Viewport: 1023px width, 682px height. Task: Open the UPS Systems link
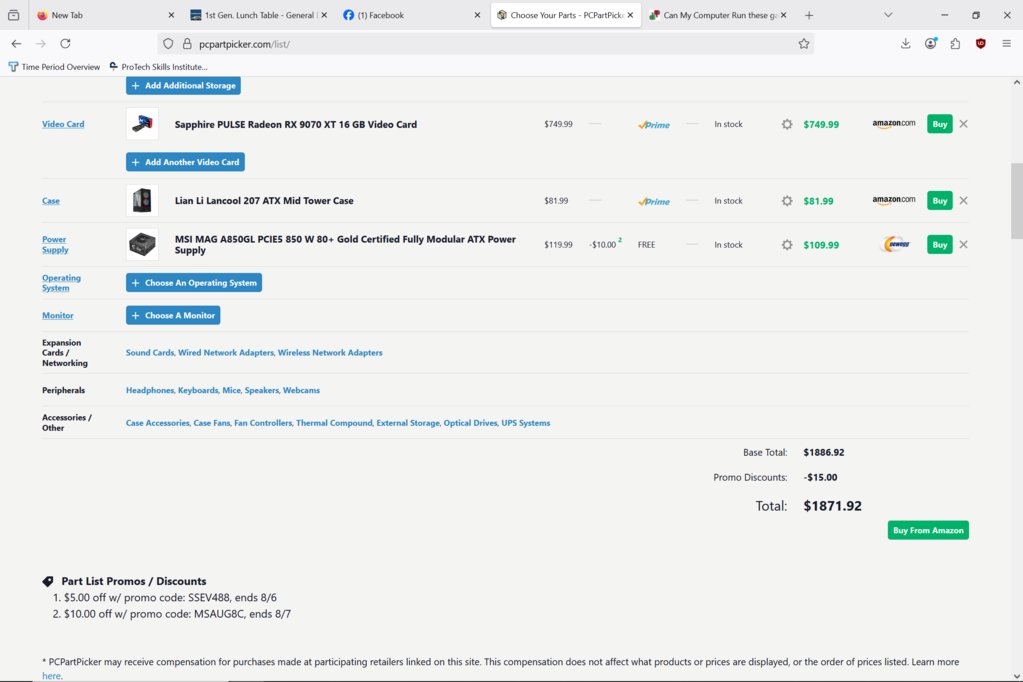526,423
